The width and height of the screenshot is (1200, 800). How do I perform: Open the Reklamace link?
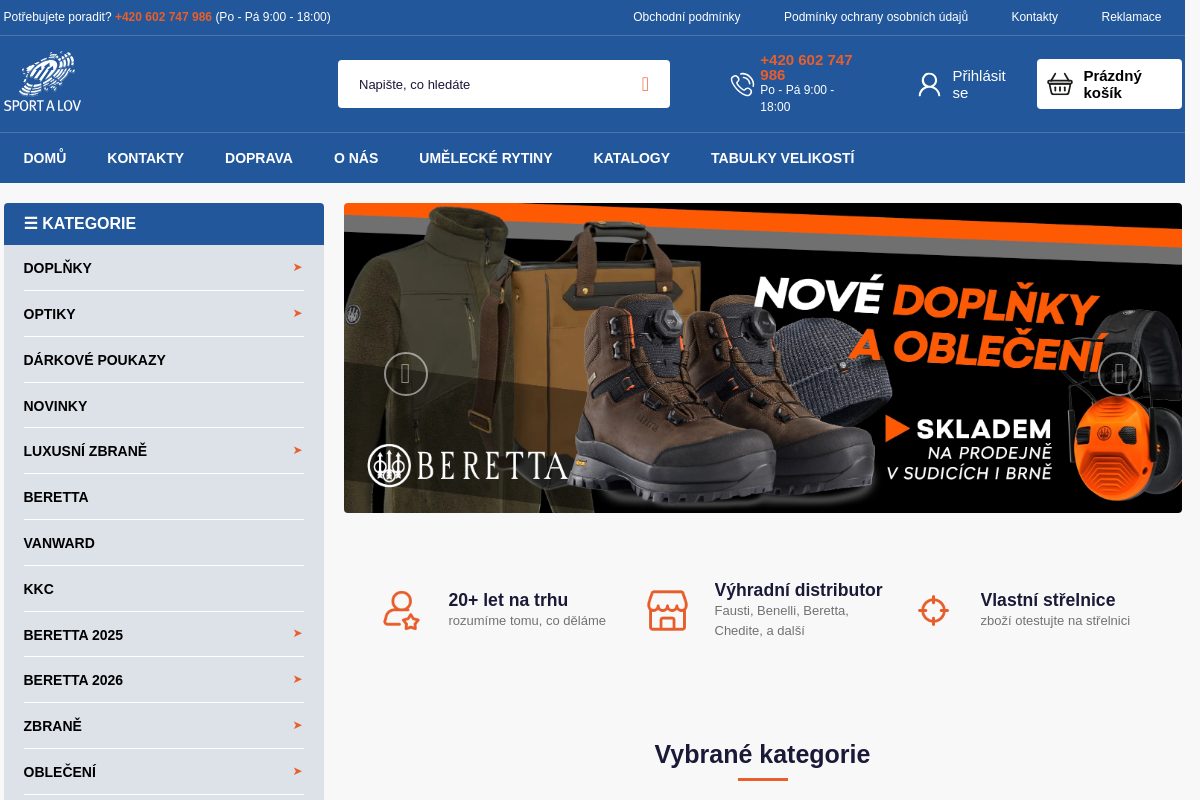click(x=1131, y=17)
